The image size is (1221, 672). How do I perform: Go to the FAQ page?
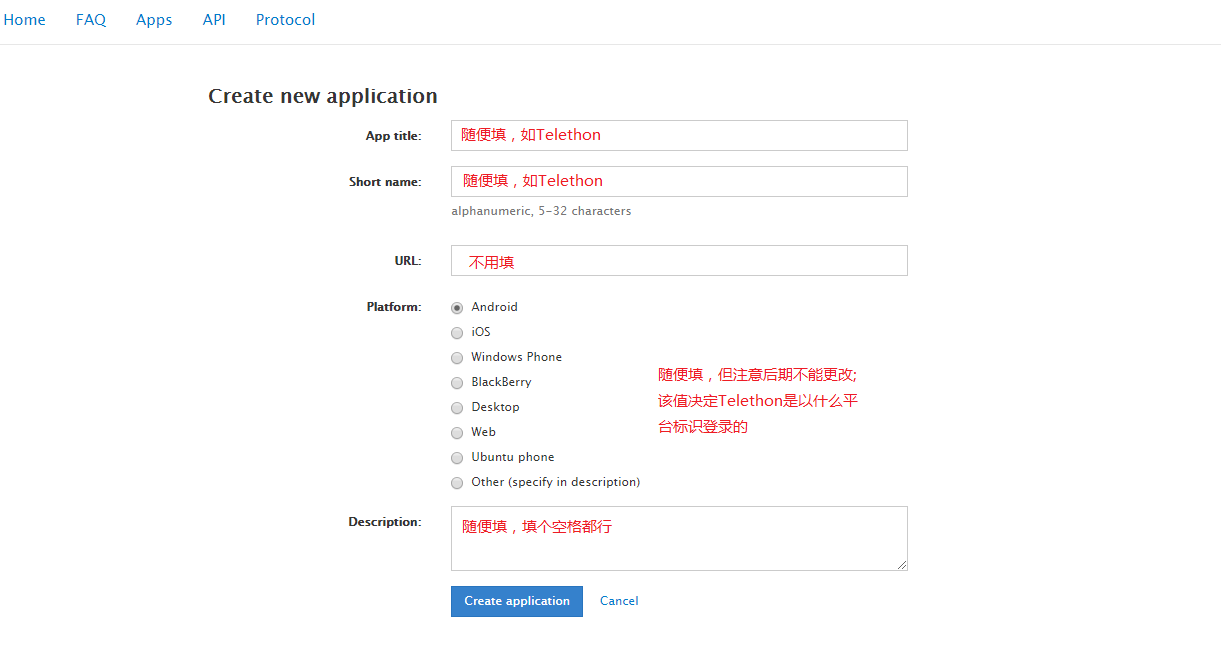[91, 20]
